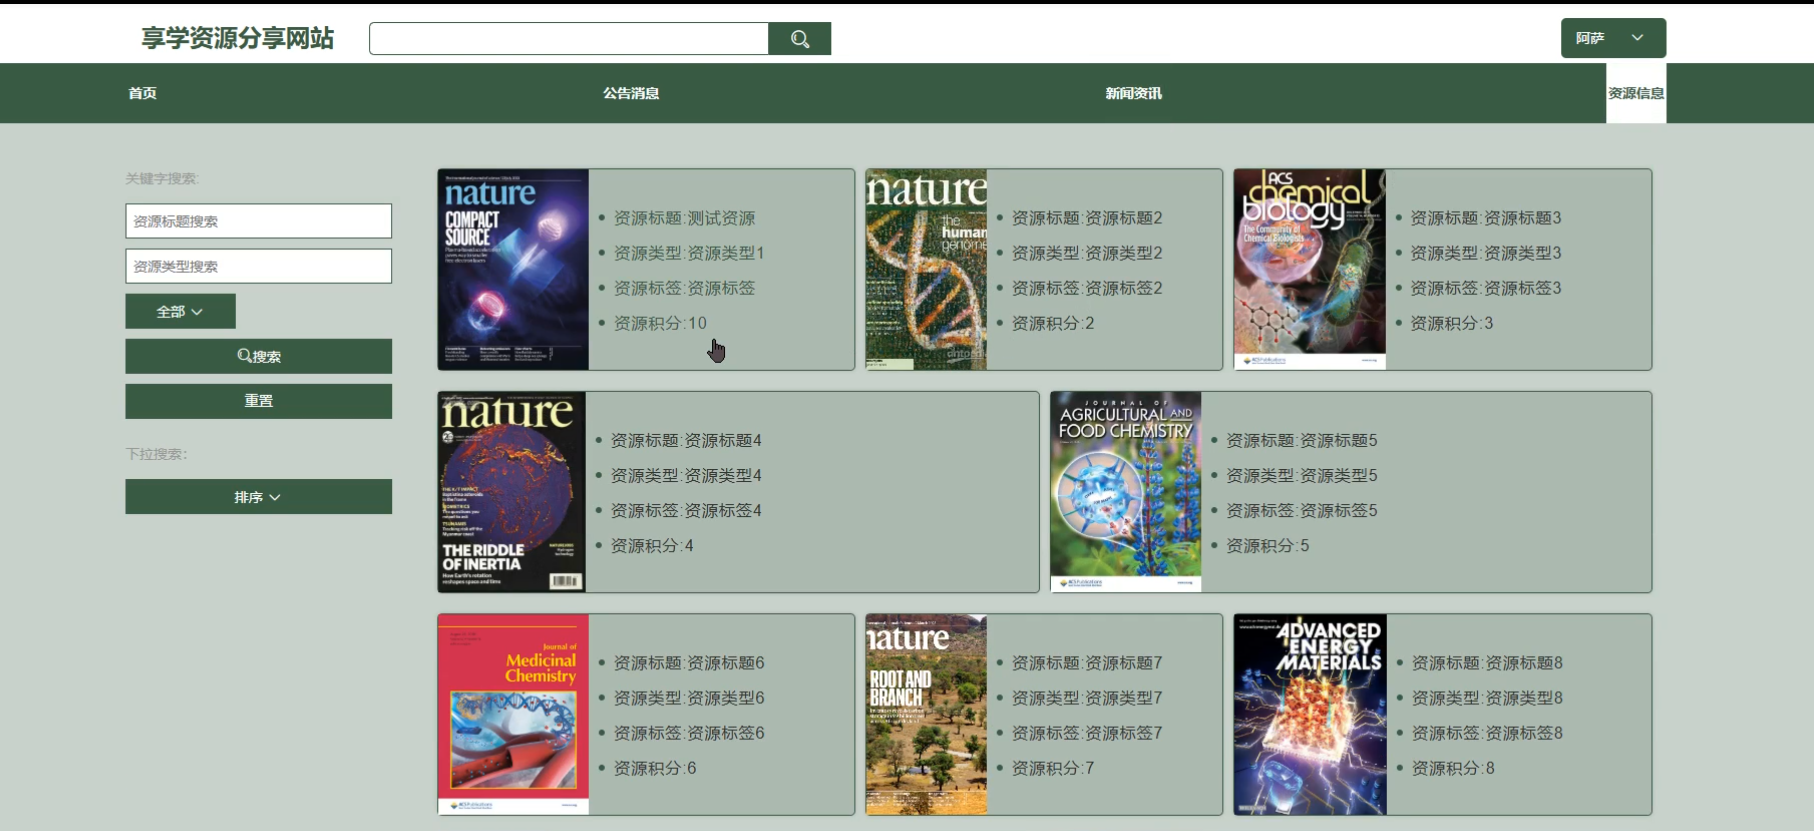Go to the 首页 navigation tab
This screenshot has height=831, width=1814.
(x=142, y=93)
